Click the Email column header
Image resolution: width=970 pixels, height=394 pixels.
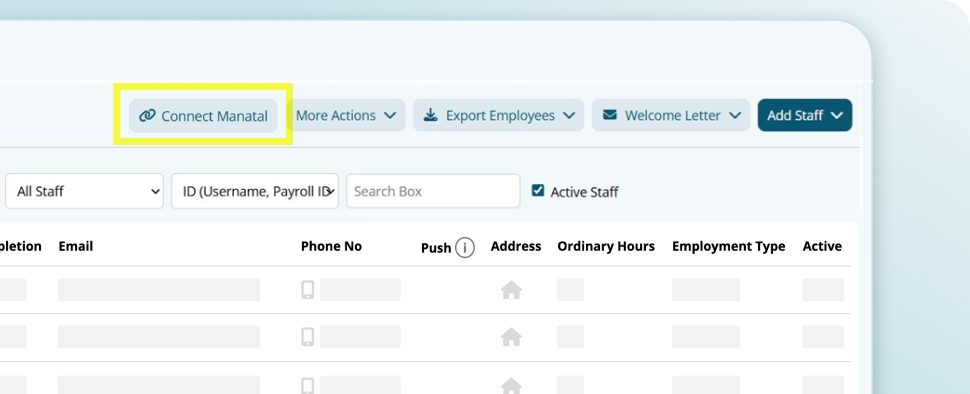coord(75,246)
